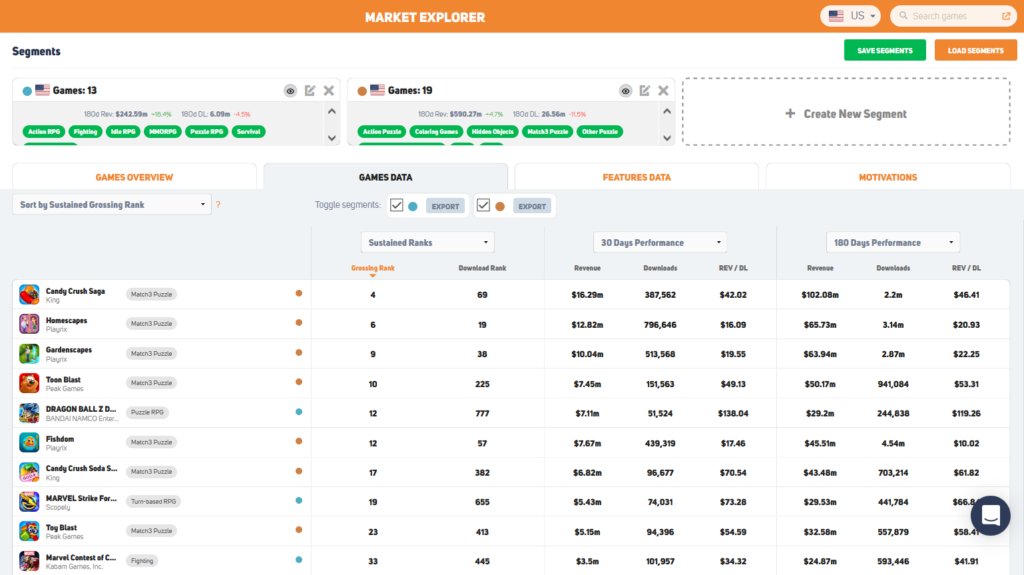Image resolution: width=1024 pixels, height=575 pixels.
Task: Click the Download Rank column header
Action: (x=482, y=268)
